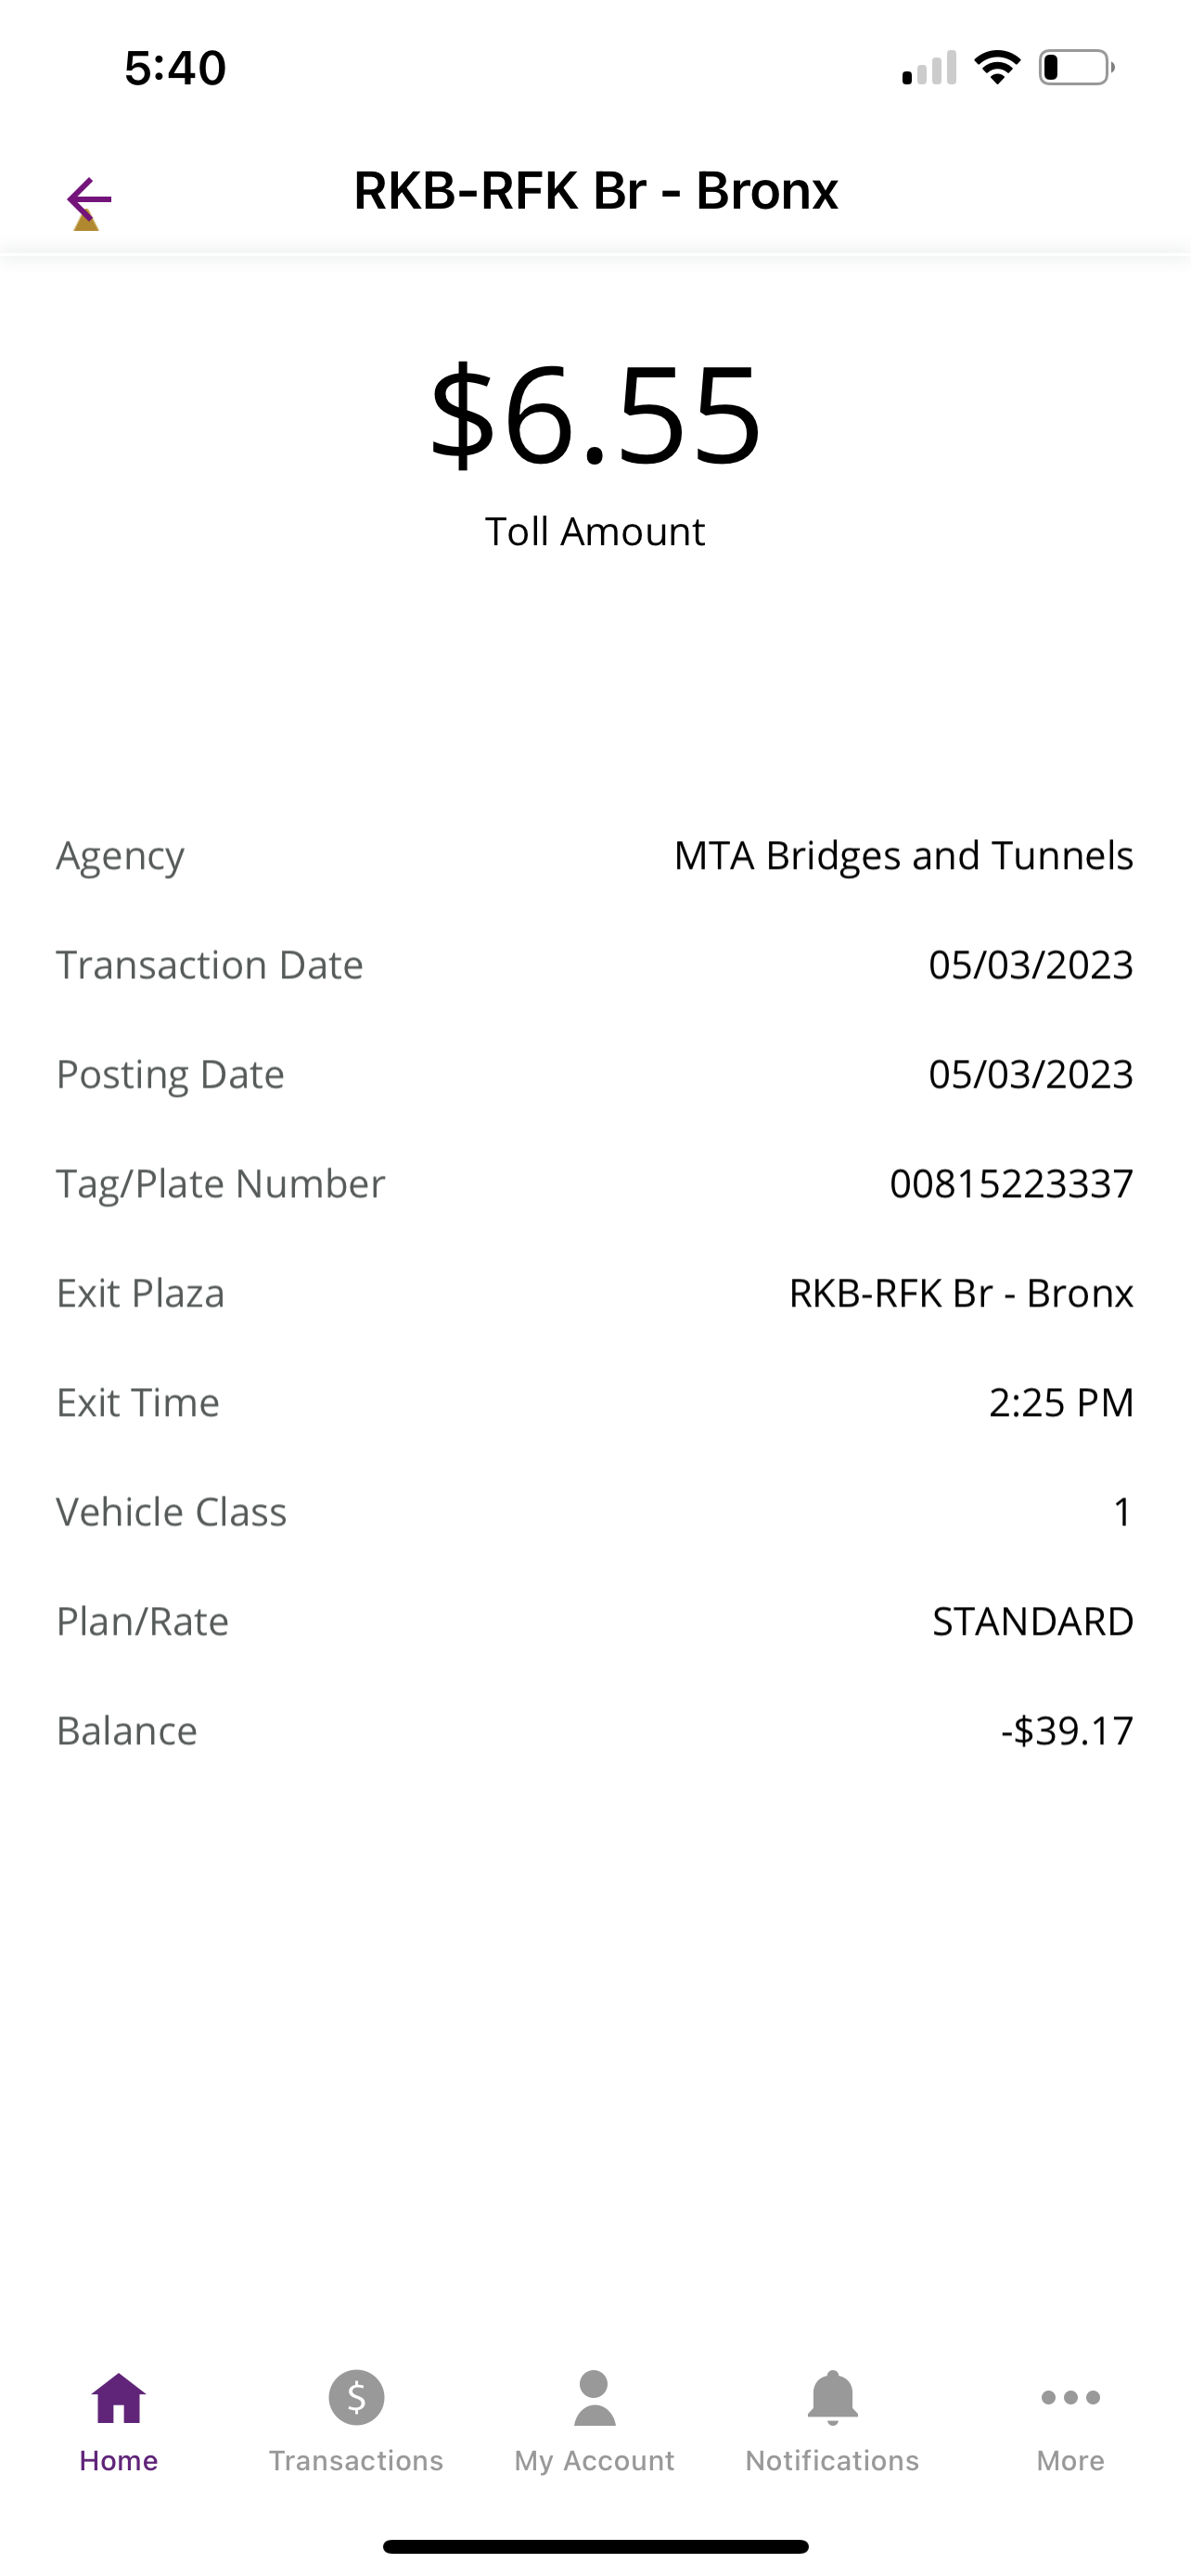Tap the battery indicator icon
The width and height of the screenshot is (1191, 2576).
1076,67
